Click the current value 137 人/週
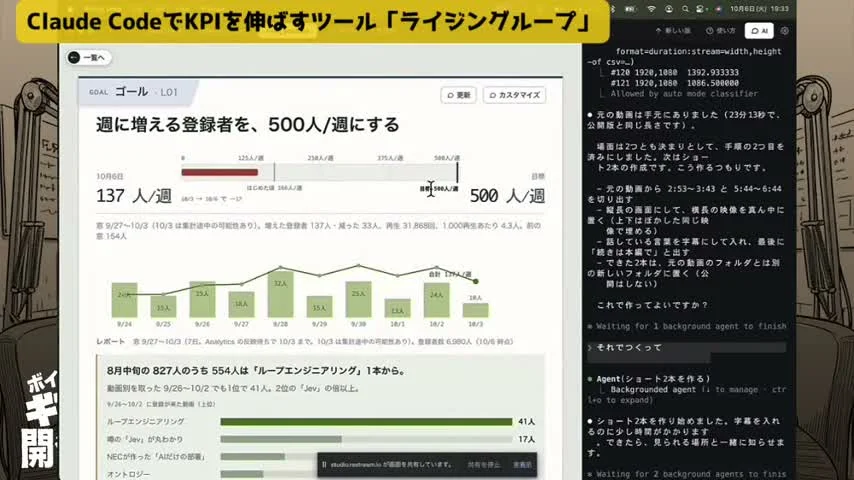This screenshot has height=480, width=854. click(x=134, y=196)
